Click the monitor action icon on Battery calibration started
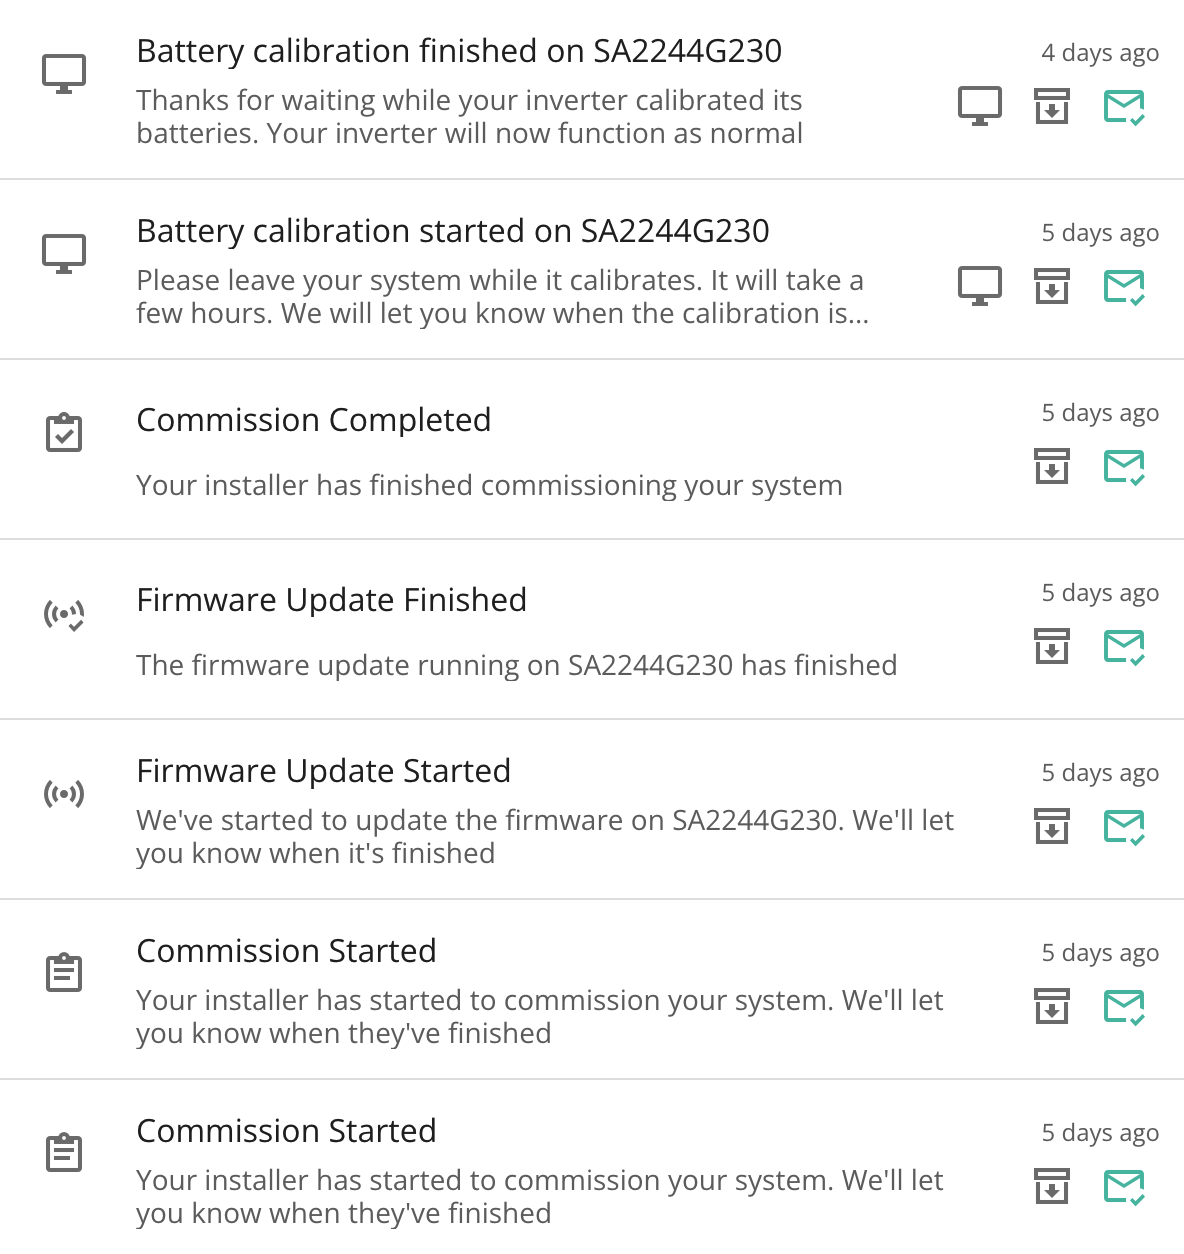 (980, 286)
